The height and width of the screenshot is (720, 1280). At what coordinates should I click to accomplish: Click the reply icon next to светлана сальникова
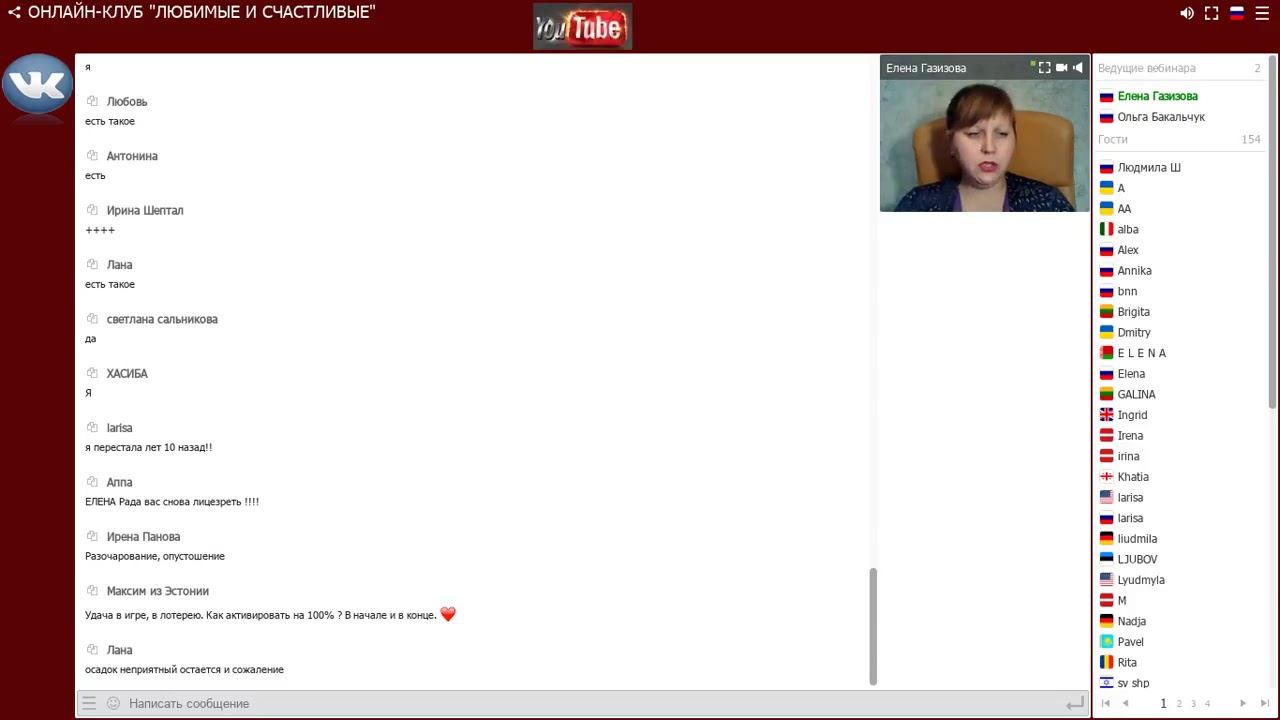tap(92, 319)
